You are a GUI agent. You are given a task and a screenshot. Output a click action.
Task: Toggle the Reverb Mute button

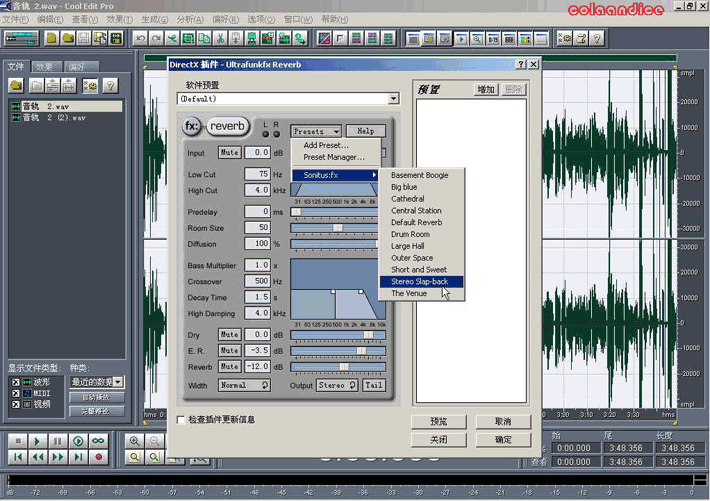coord(229,366)
